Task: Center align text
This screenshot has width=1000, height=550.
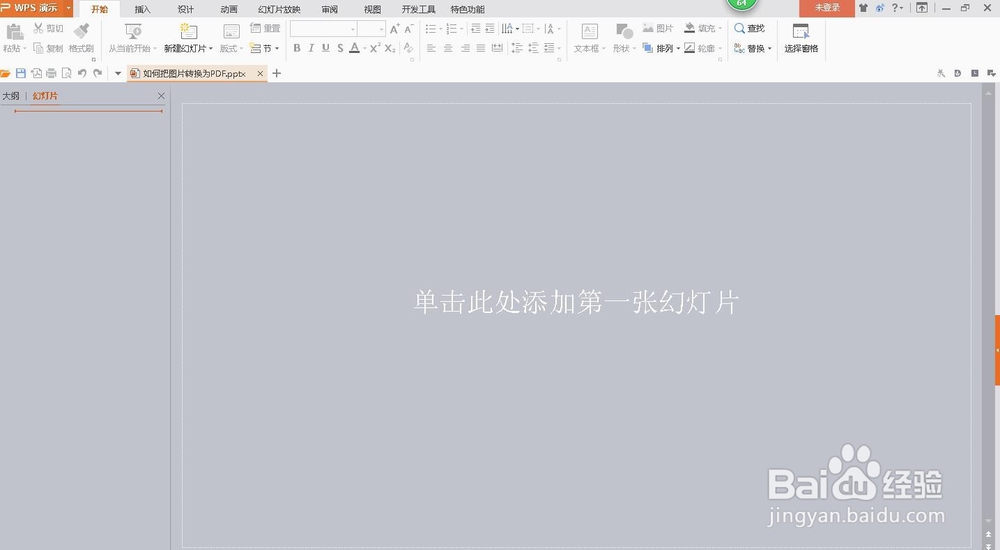Action: [448, 48]
